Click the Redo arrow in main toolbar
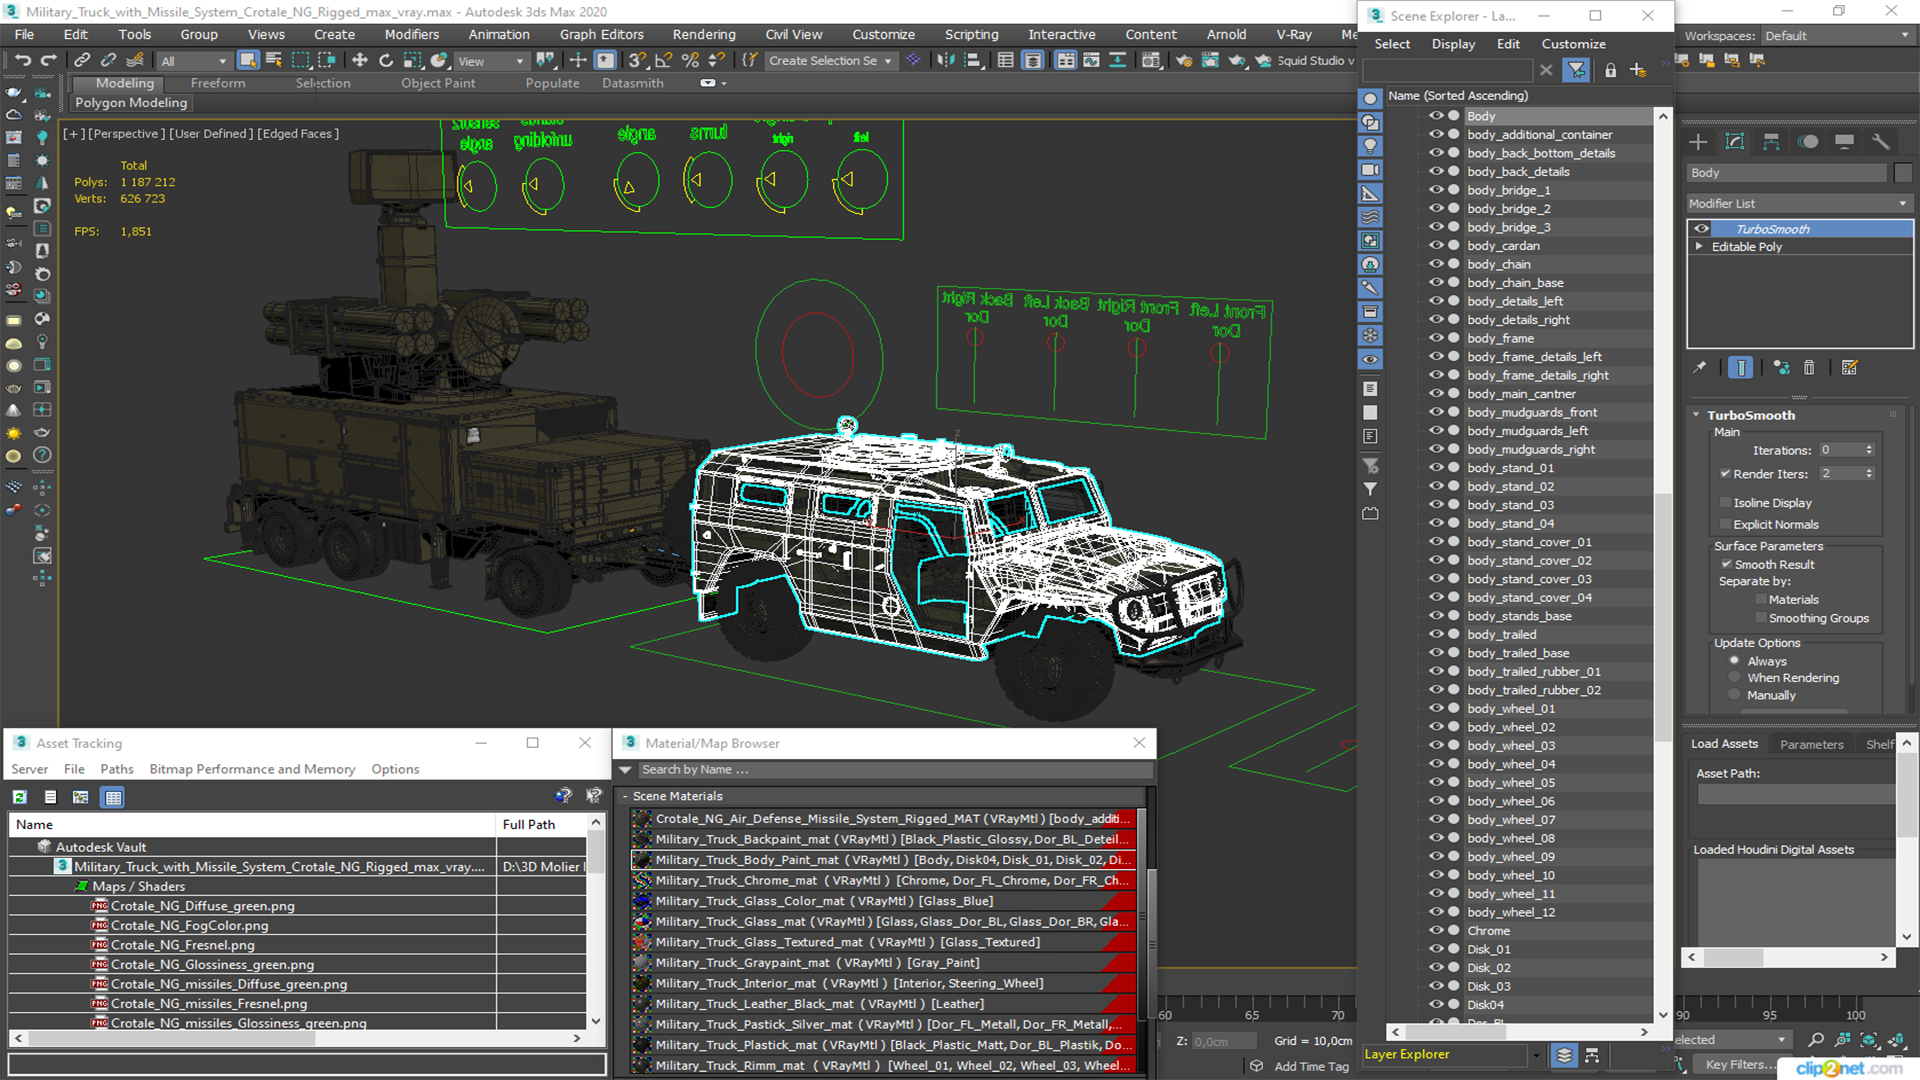1920x1080 pixels. [x=48, y=61]
